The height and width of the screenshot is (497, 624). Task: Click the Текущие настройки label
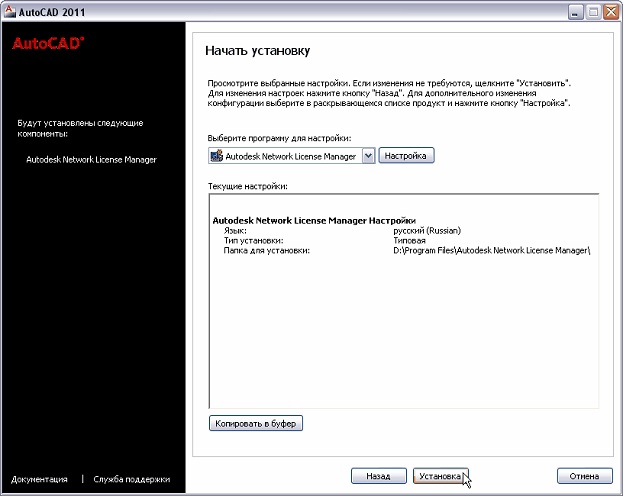tap(248, 186)
